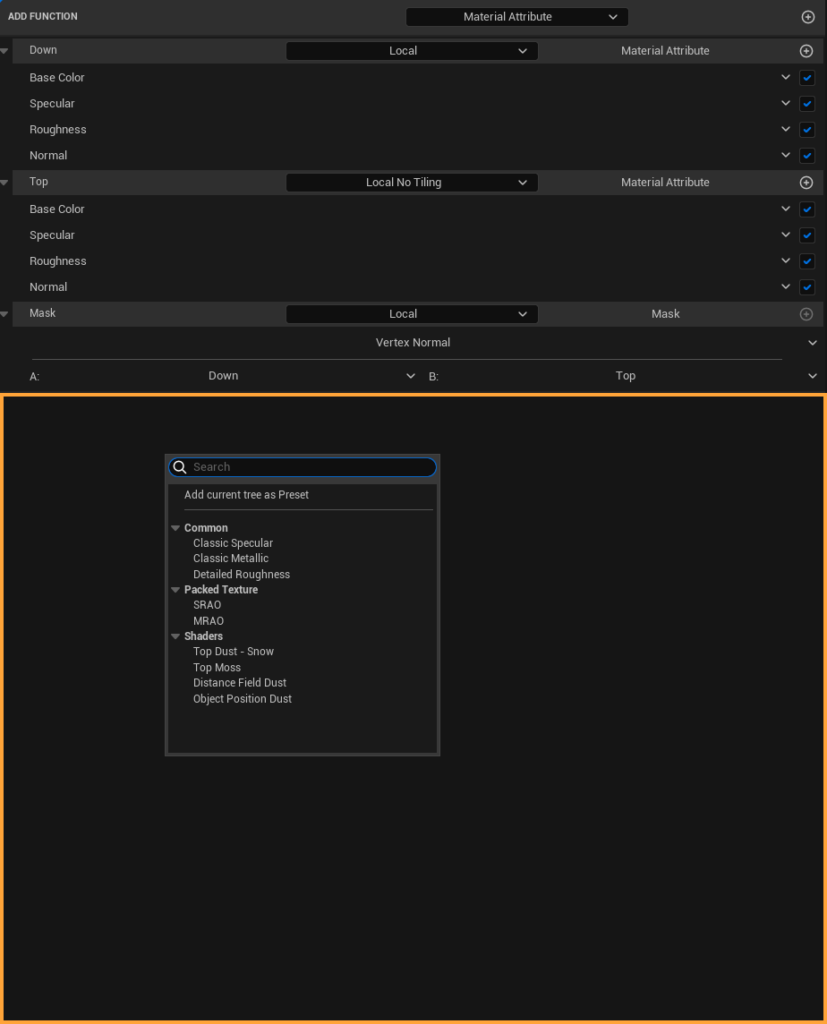Click the plus icon on the Down layer row
This screenshot has width=827, height=1024.
point(808,50)
